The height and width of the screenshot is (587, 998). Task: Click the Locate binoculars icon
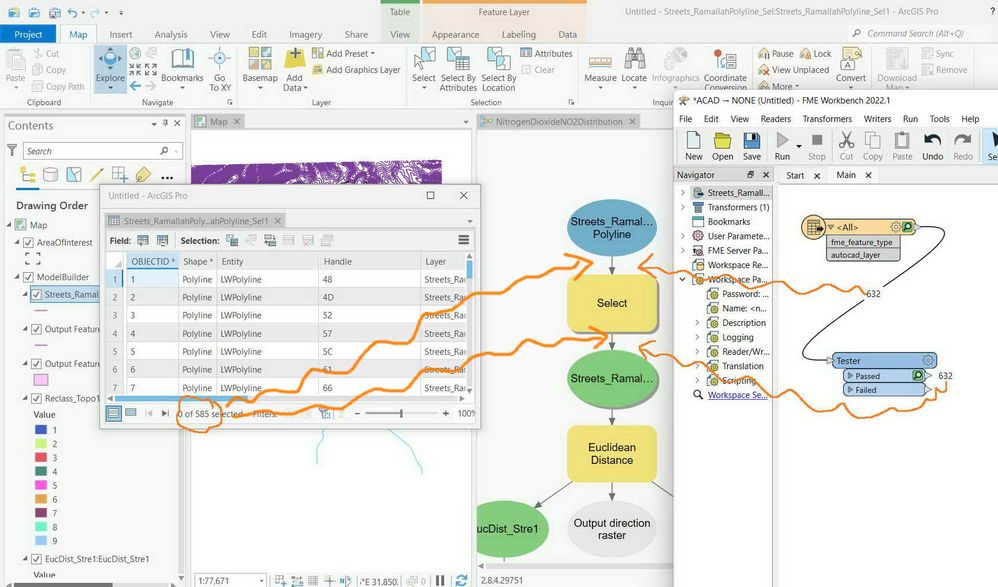(x=634, y=59)
